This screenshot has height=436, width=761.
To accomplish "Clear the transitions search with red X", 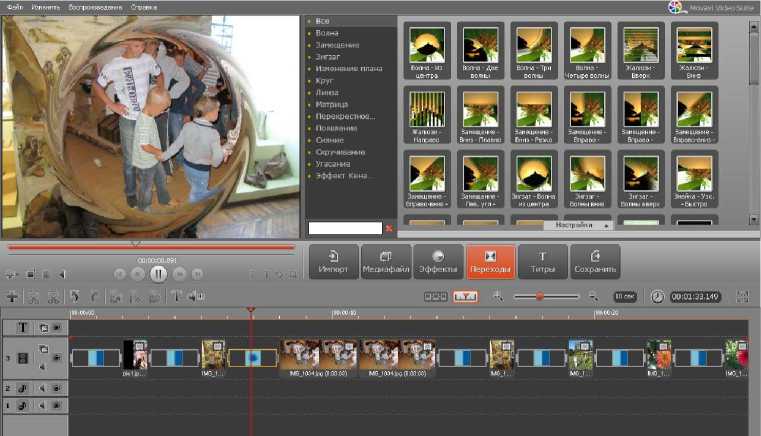I will (x=389, y=229).
